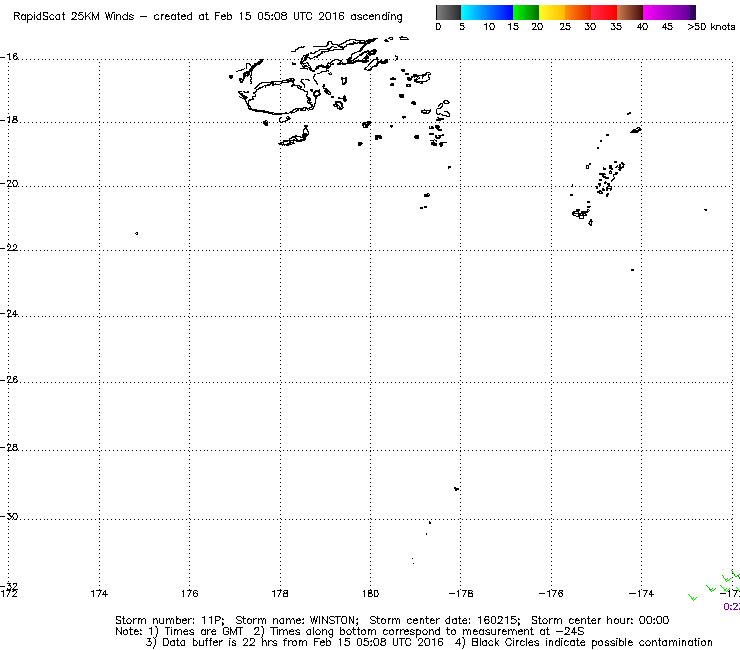Click the cyan 5-10 knots legend swatch
740x650 pixels.
pyautogui.click(x=474, y=12)
